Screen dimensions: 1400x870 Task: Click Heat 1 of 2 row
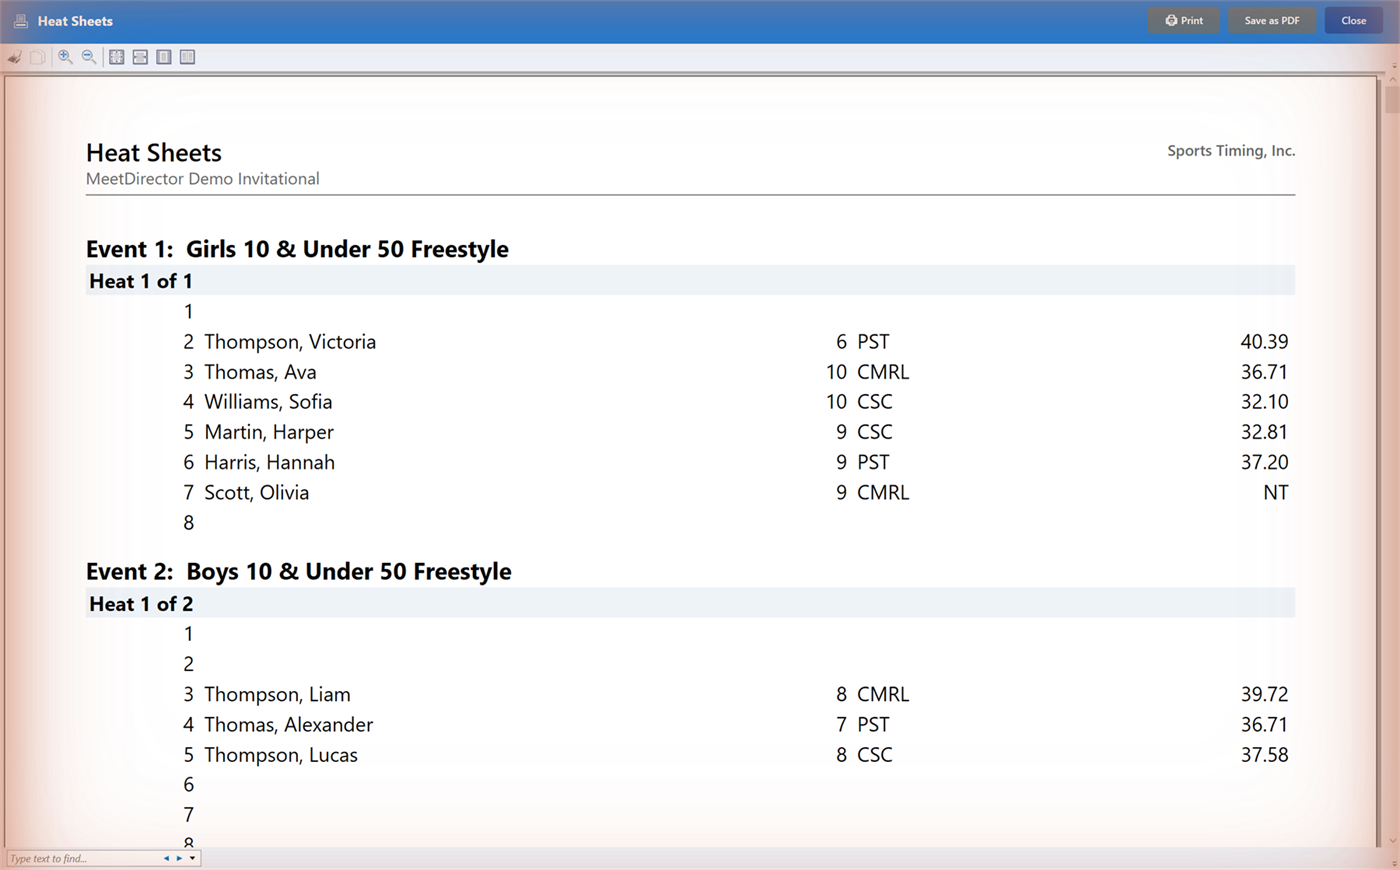[x=690, y=604]
